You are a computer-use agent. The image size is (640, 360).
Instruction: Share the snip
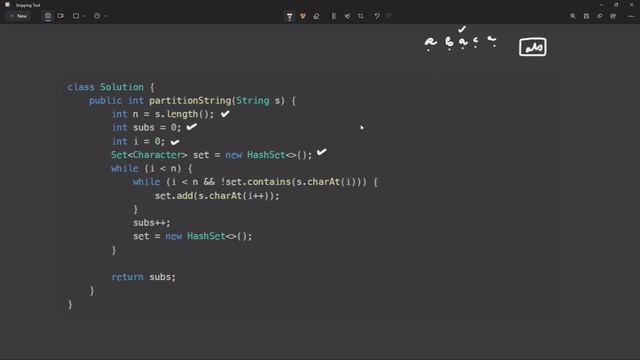pos(613,16)
